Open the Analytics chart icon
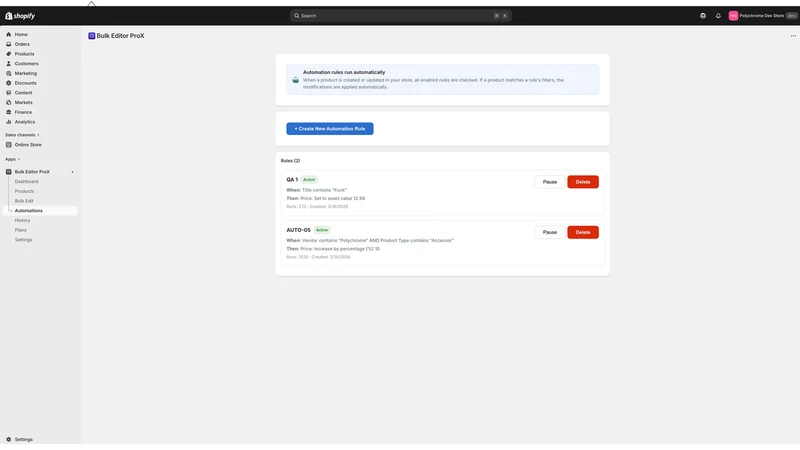Viewport: 800px width, 450px height. pos(9,121)
